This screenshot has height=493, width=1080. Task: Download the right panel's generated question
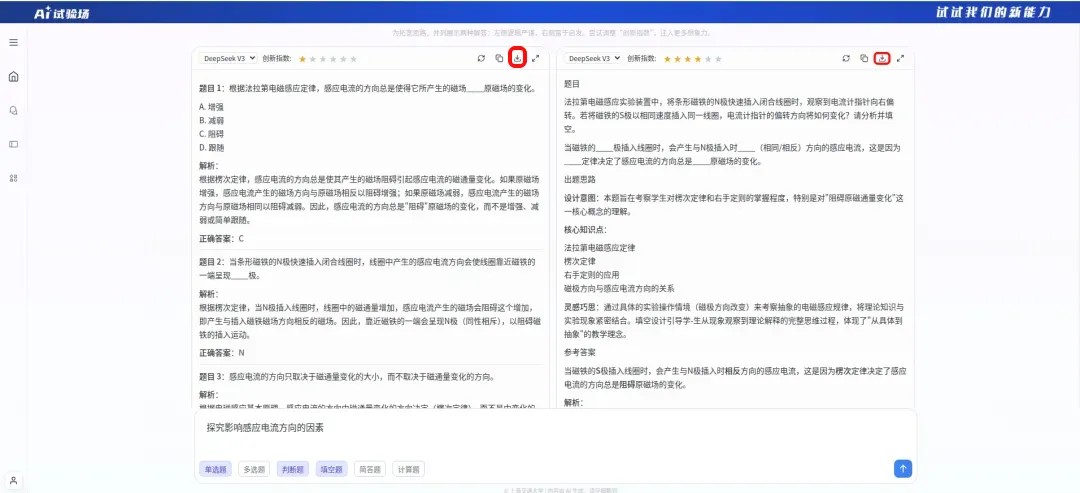point(882,59)
